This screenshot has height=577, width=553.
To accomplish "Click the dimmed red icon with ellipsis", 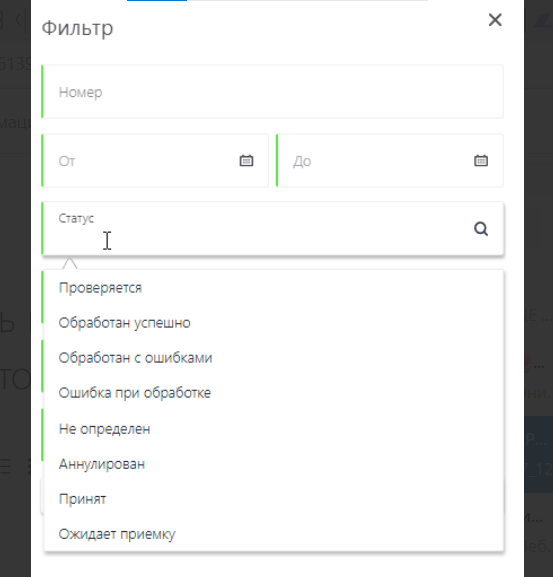I will (534, 364).
